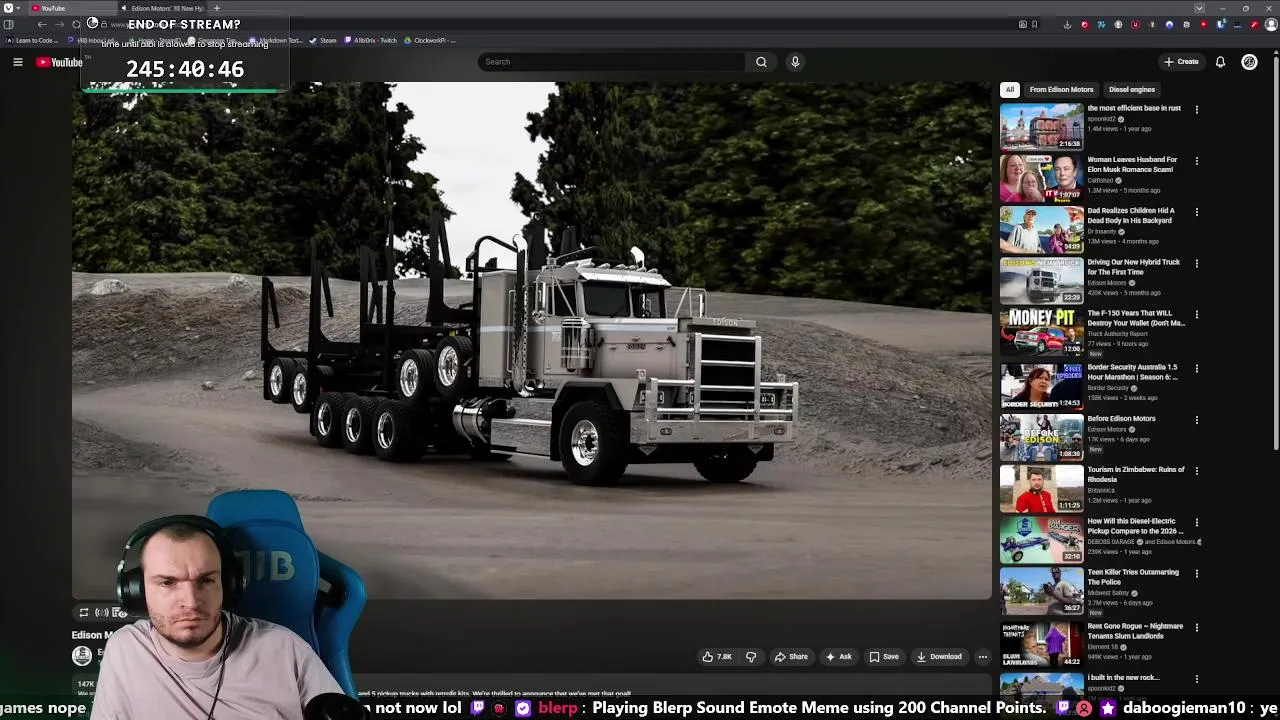Toggle the browser side panel icon
Image resolution: width=1280 pixels, height=720 pixels.
pyautogui.click(x=8, y=24)
